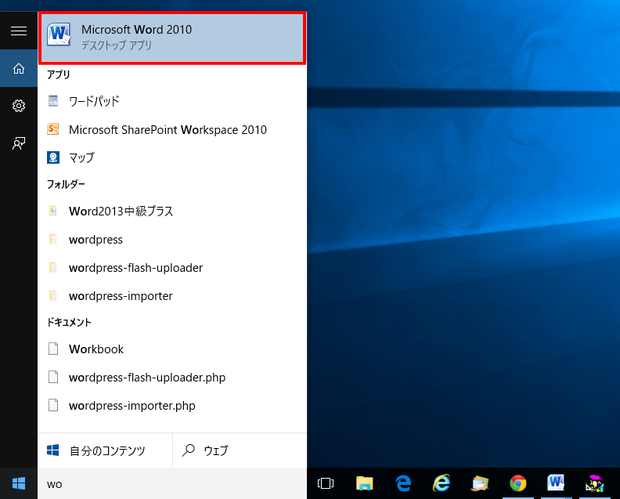Open the マップ app result
Screen dimensions: 620x499
[172, 158]
